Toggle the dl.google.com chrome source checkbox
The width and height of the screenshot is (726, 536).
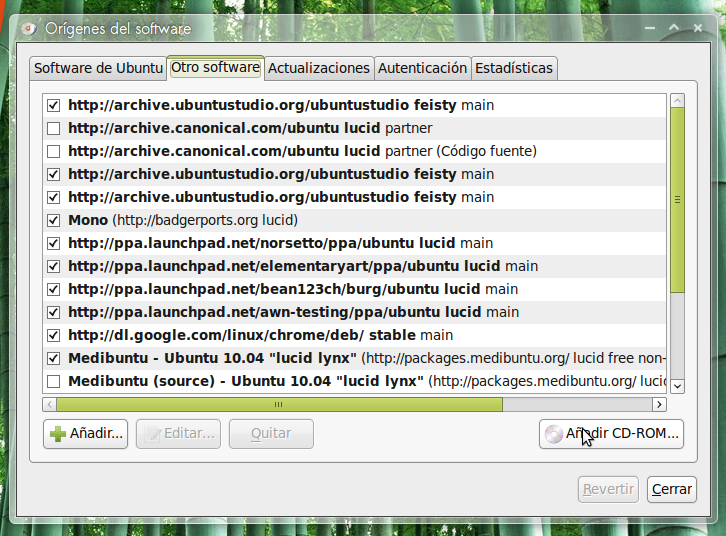pyautogui.click(x=54, y=336)
